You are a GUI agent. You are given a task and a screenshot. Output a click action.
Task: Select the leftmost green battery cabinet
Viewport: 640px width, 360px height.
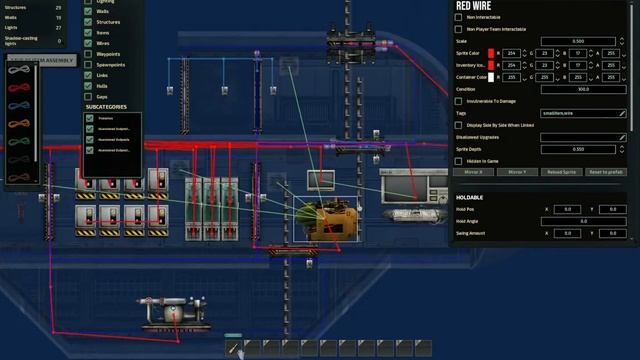(193, 209)
